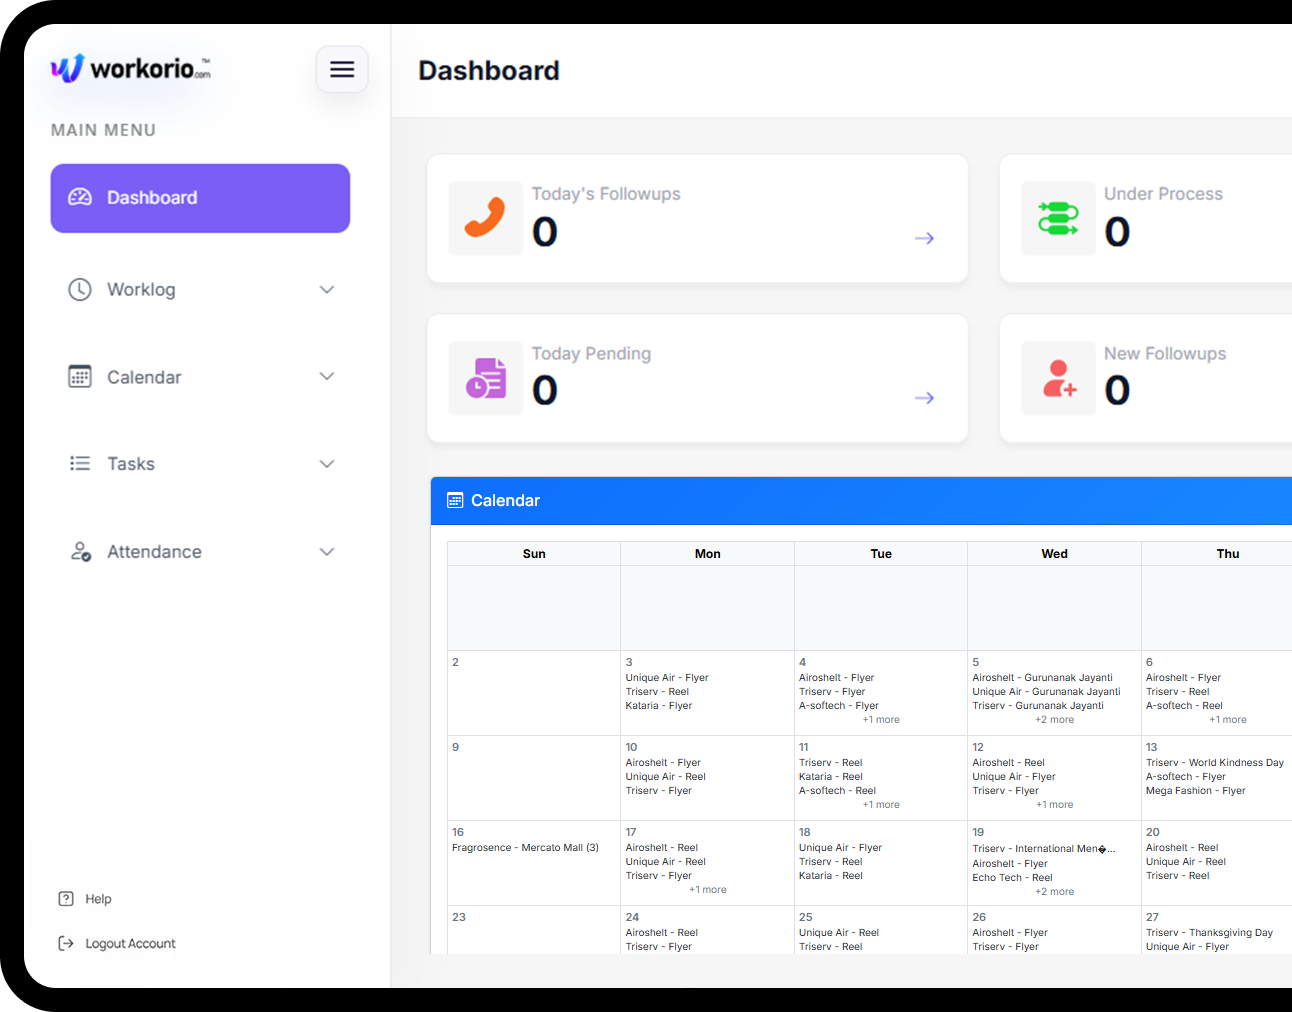Open the Help link in sidebar
The height and width of the screenshot is (1012, 1292).
[97, 899]
